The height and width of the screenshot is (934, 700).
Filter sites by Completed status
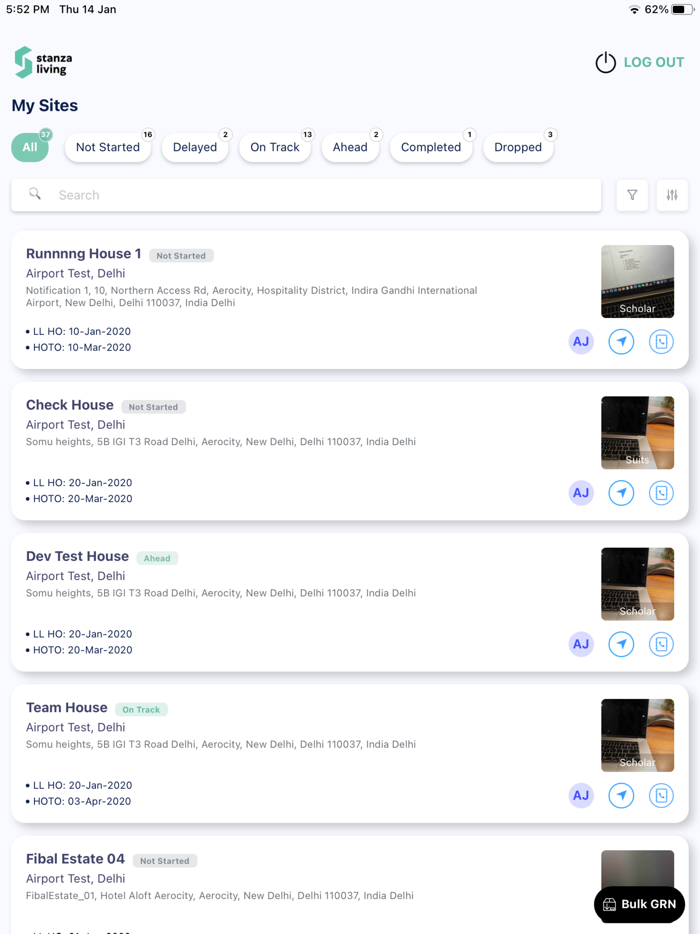coord(431,147)
